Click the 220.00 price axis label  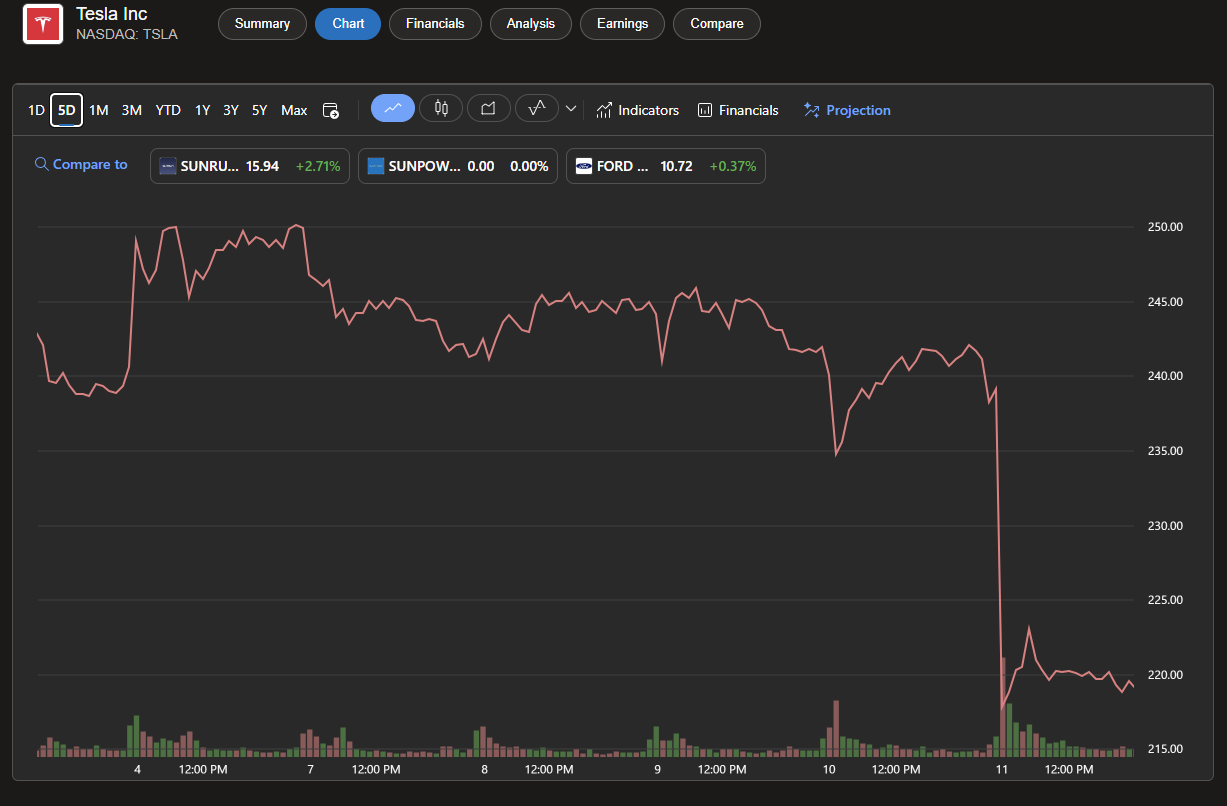coord(1164,675)
